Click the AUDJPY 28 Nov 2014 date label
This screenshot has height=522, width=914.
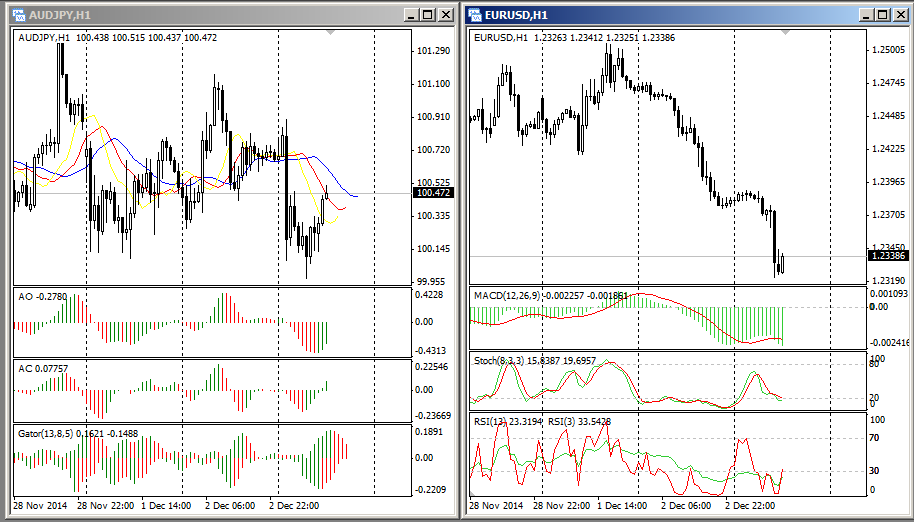40,505
